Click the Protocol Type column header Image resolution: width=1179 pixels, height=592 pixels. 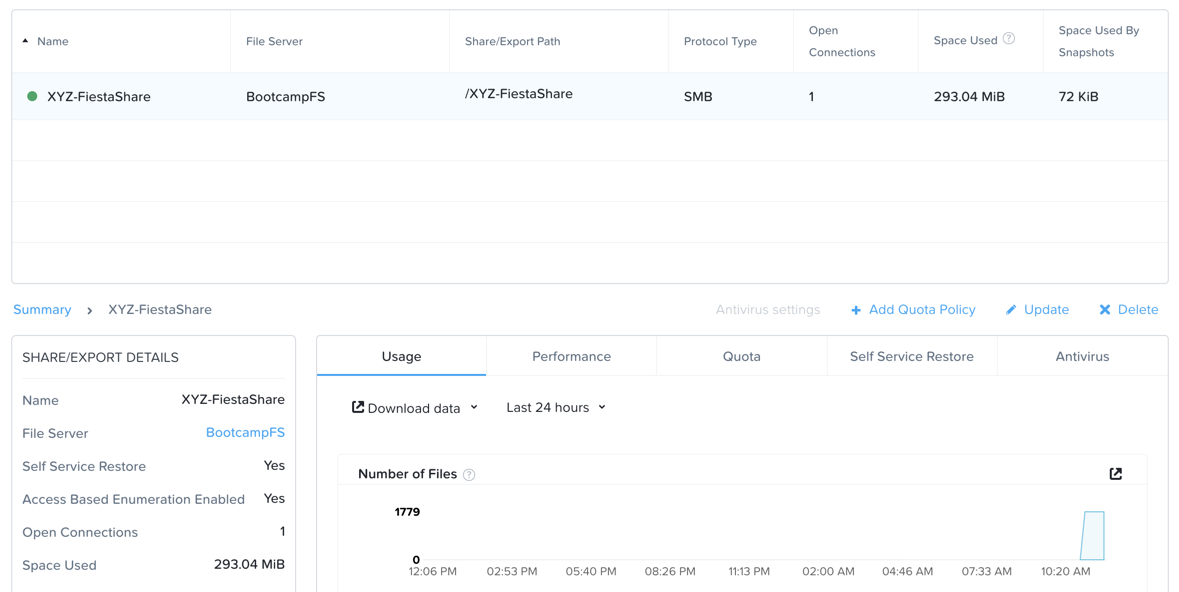[x=720, y=41]
